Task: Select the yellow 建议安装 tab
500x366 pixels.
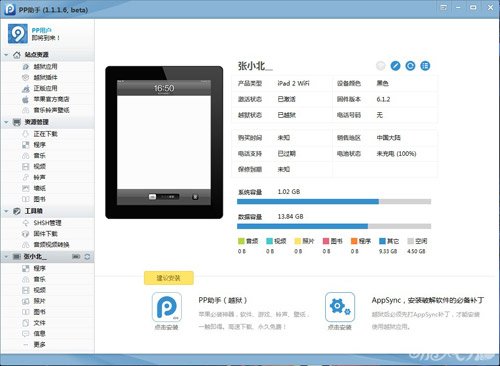Action: tap(169, 278)
